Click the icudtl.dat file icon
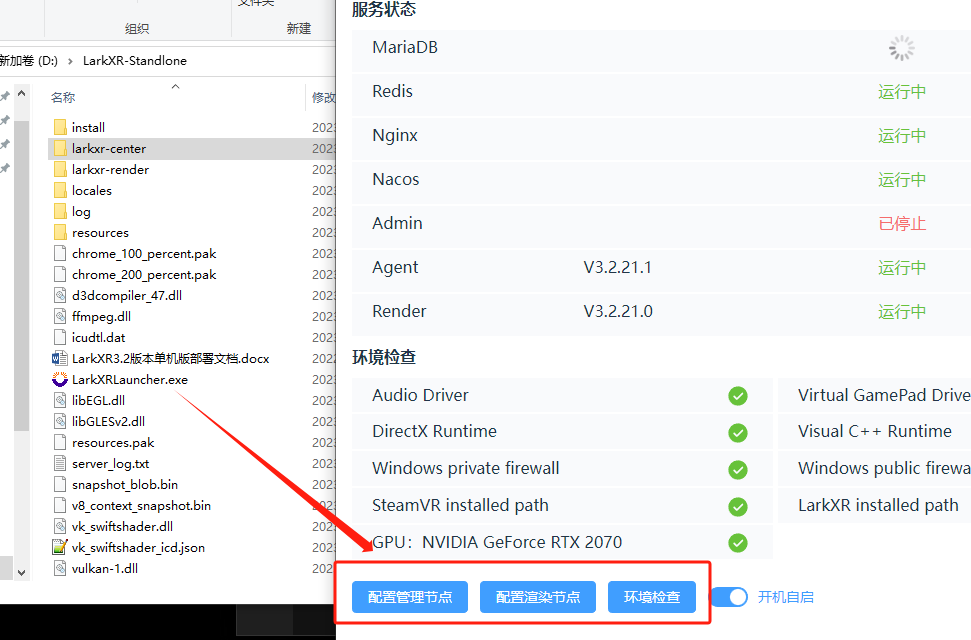Viewport: 971px width, 640px height. pos(60,338)
